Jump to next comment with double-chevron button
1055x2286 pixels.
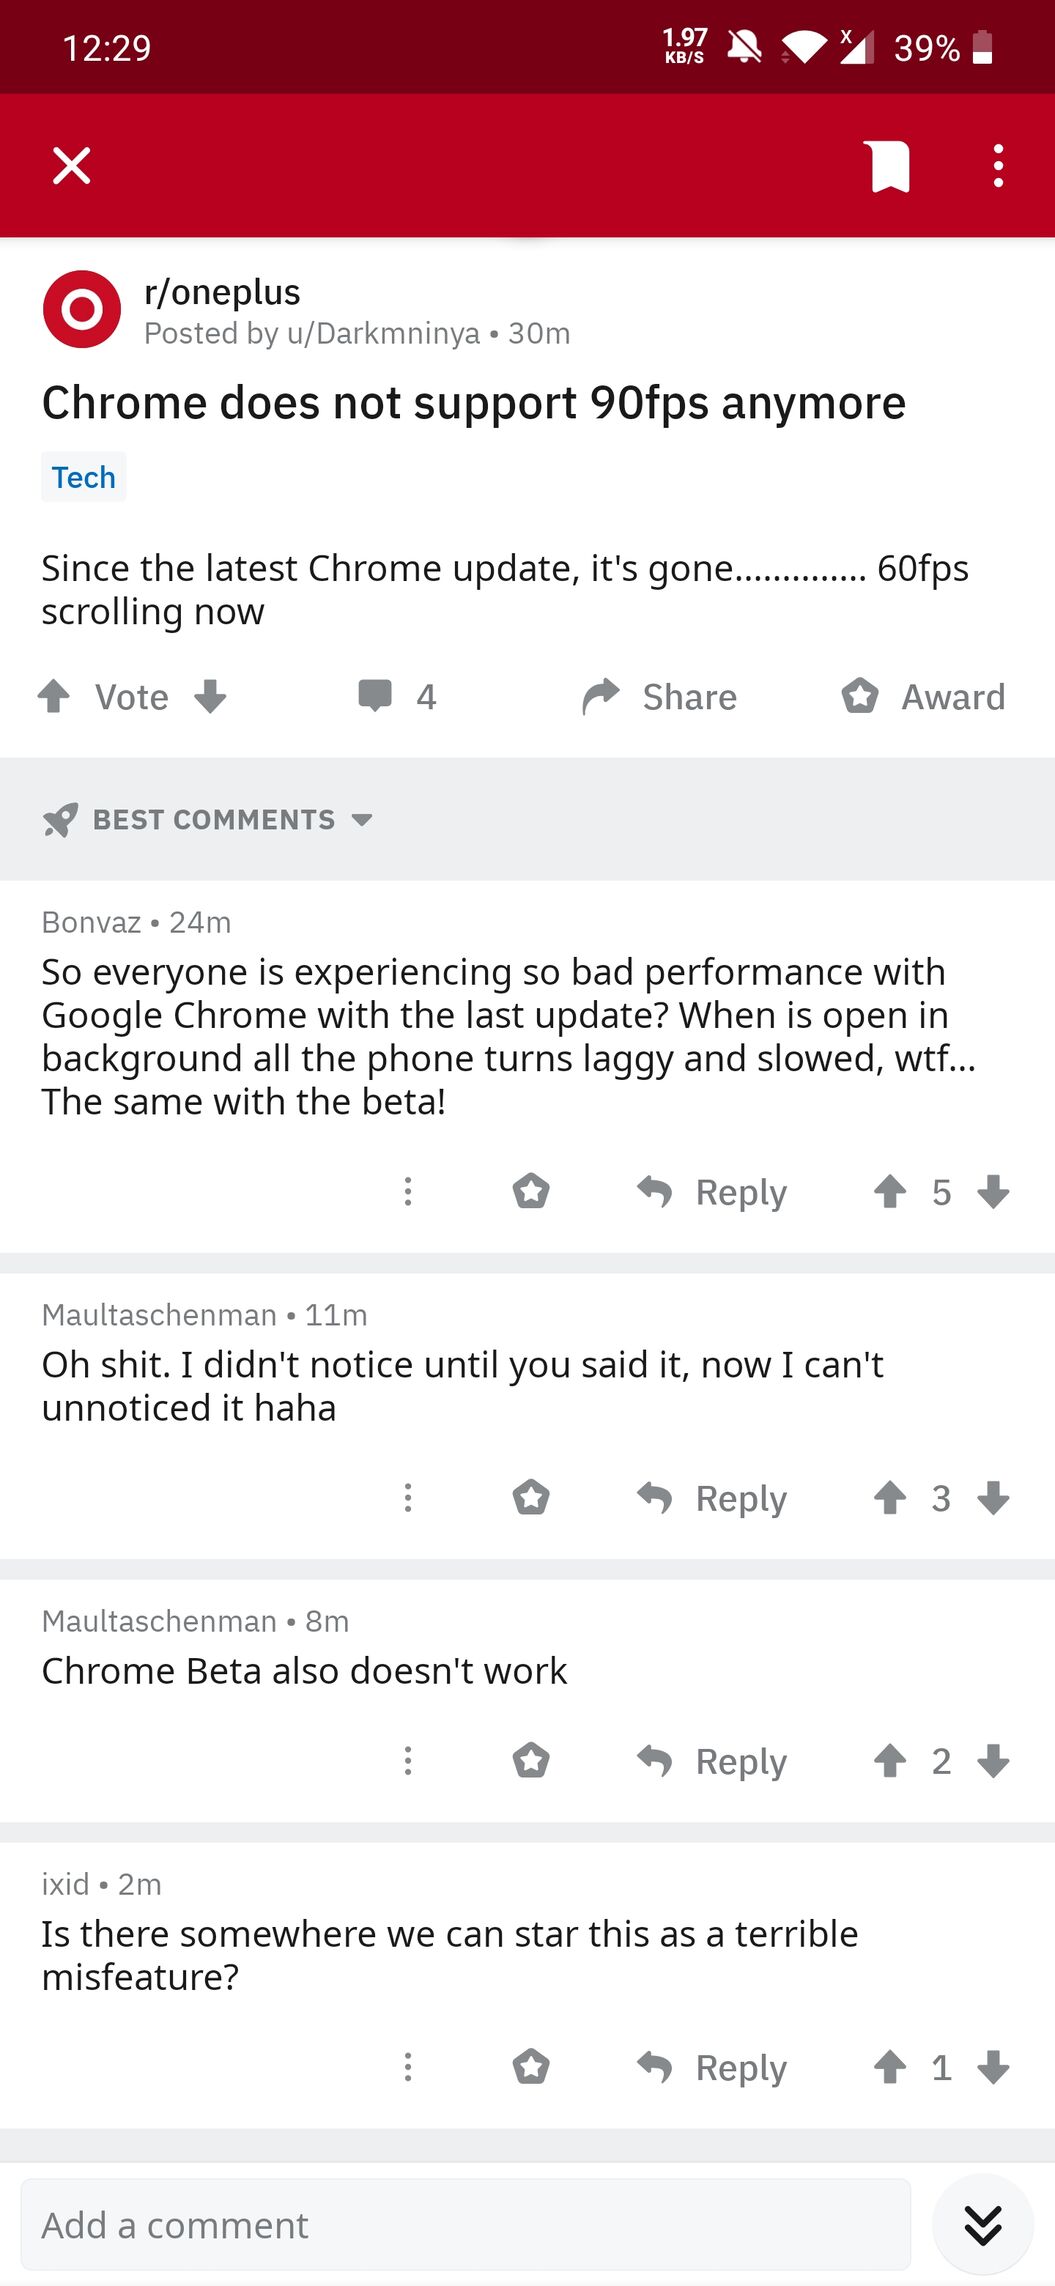pos(983,2224)
